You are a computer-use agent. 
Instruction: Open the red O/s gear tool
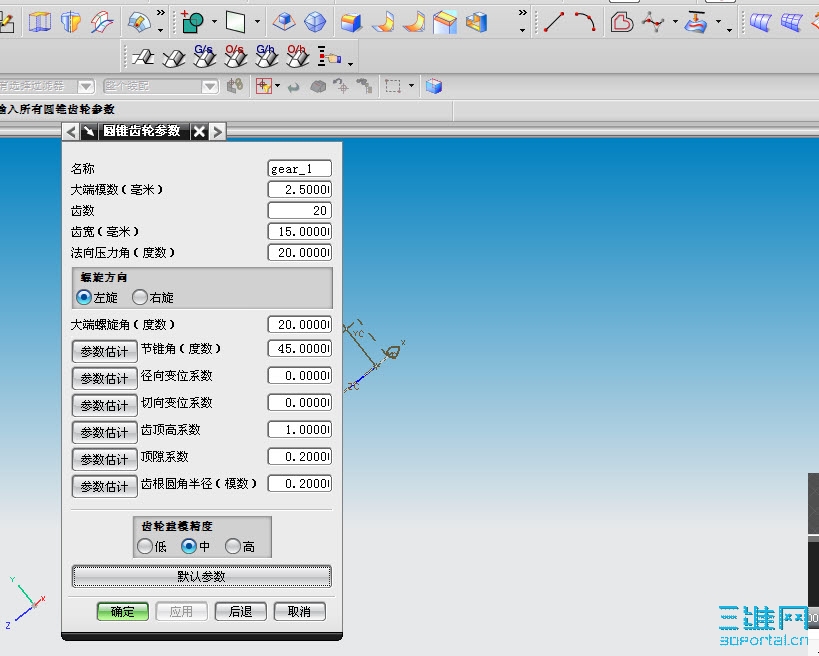pyautogui.click(x=236, y=56)
